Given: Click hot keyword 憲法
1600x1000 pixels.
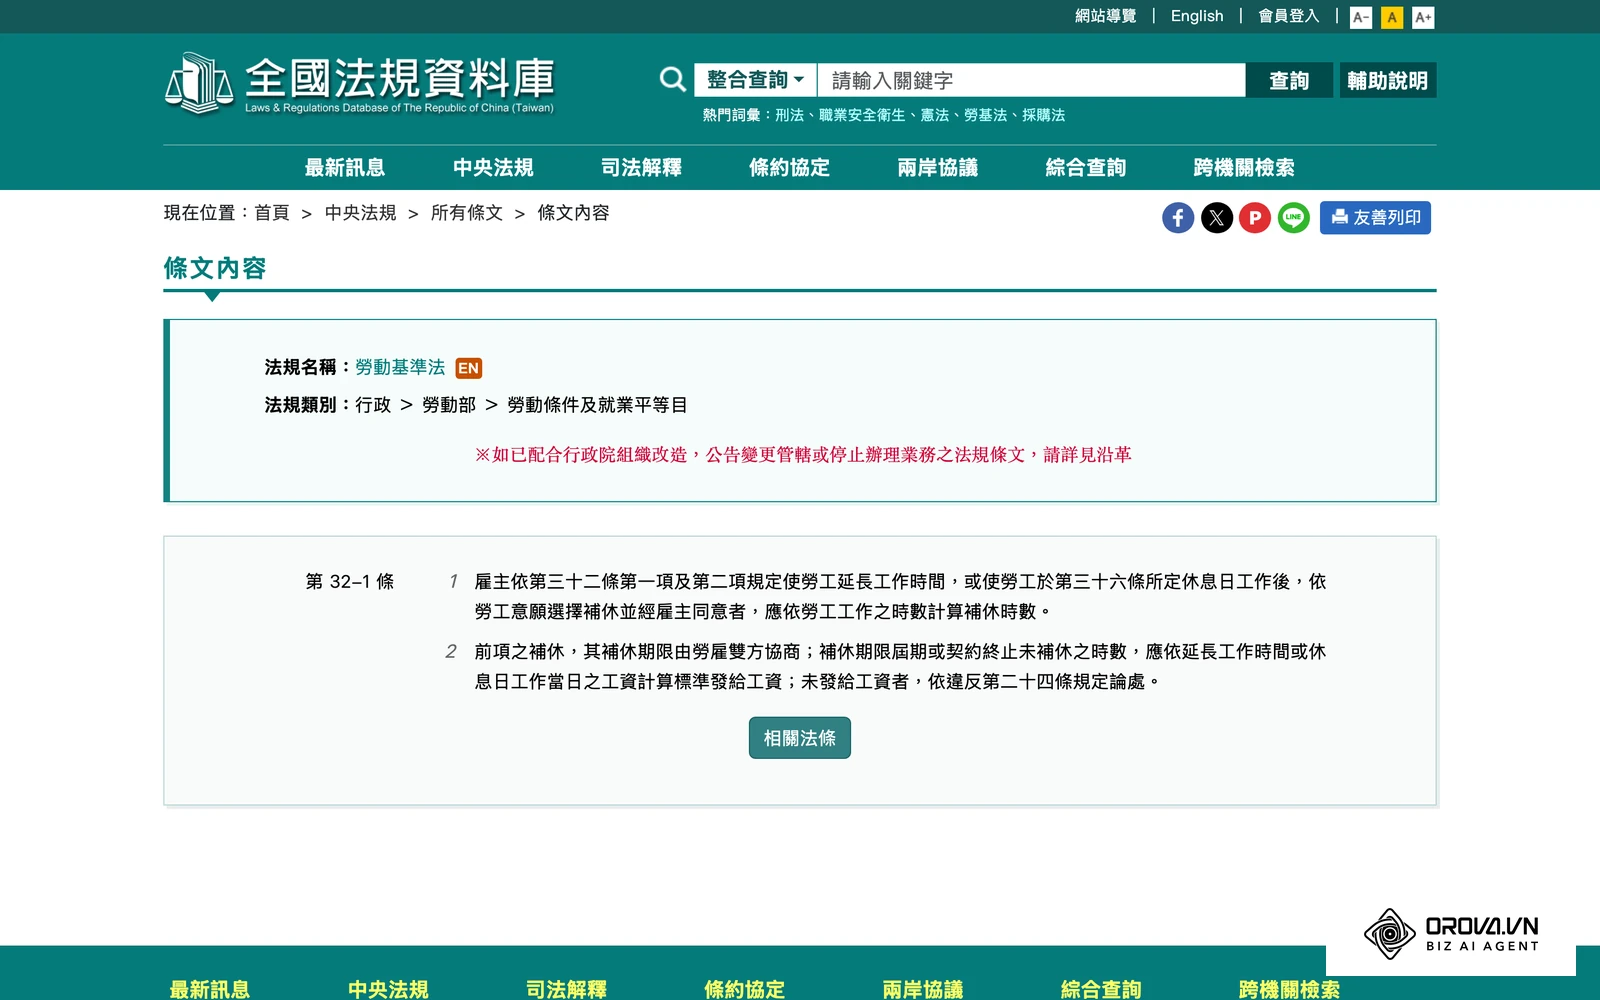Looking at the screenshot, I should pos(934,115).
